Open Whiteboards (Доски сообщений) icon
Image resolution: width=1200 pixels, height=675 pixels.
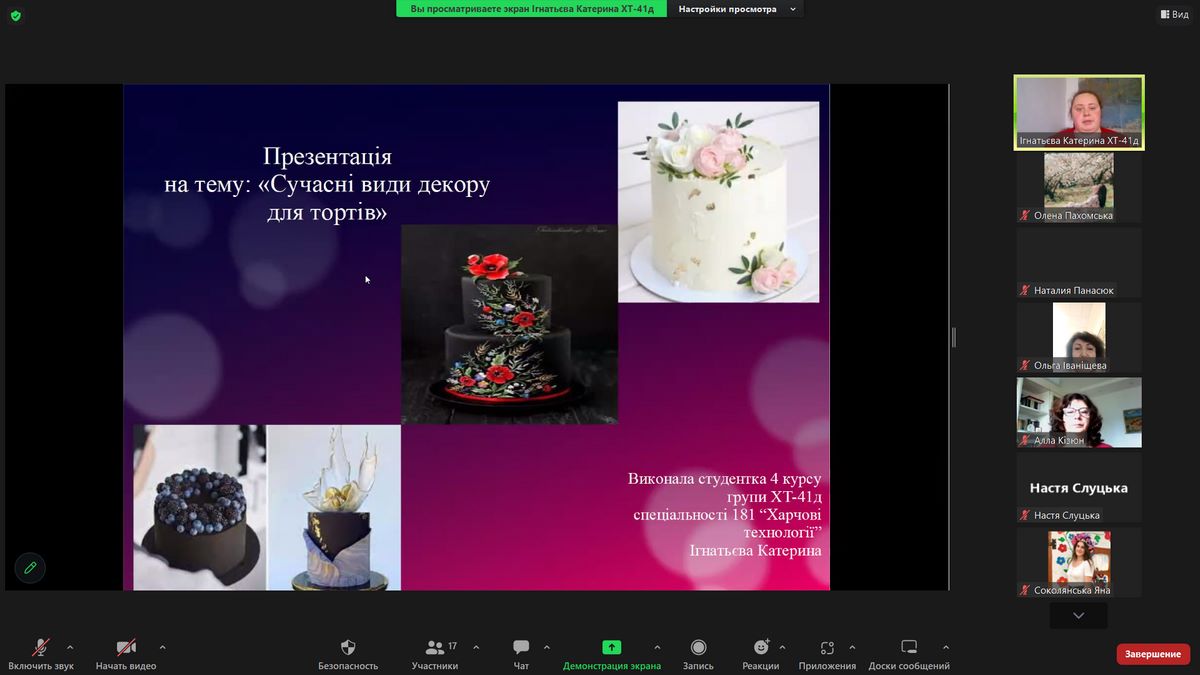click(x=909, y=648)
